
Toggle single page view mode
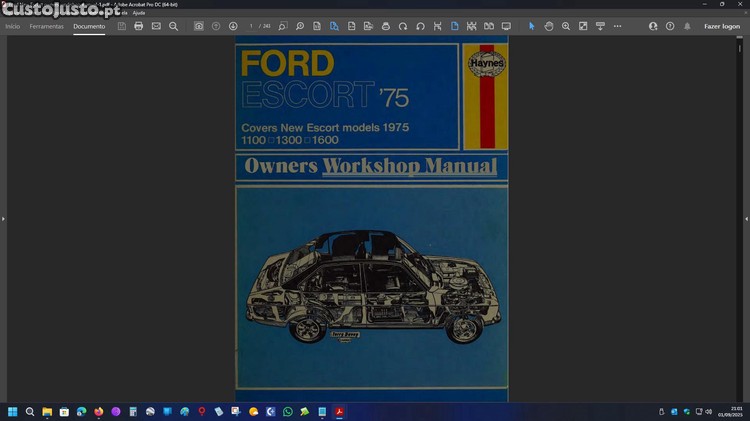pos(454,26)
